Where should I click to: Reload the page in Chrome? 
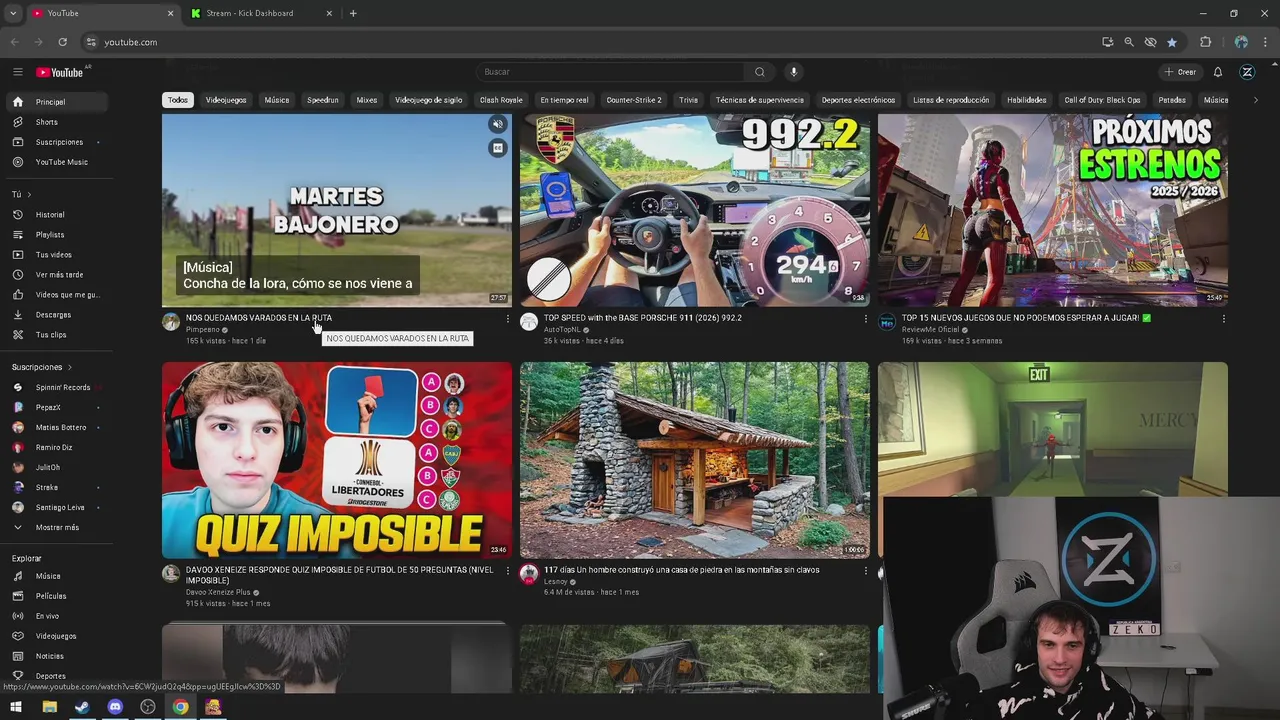(x=62, y=42)
